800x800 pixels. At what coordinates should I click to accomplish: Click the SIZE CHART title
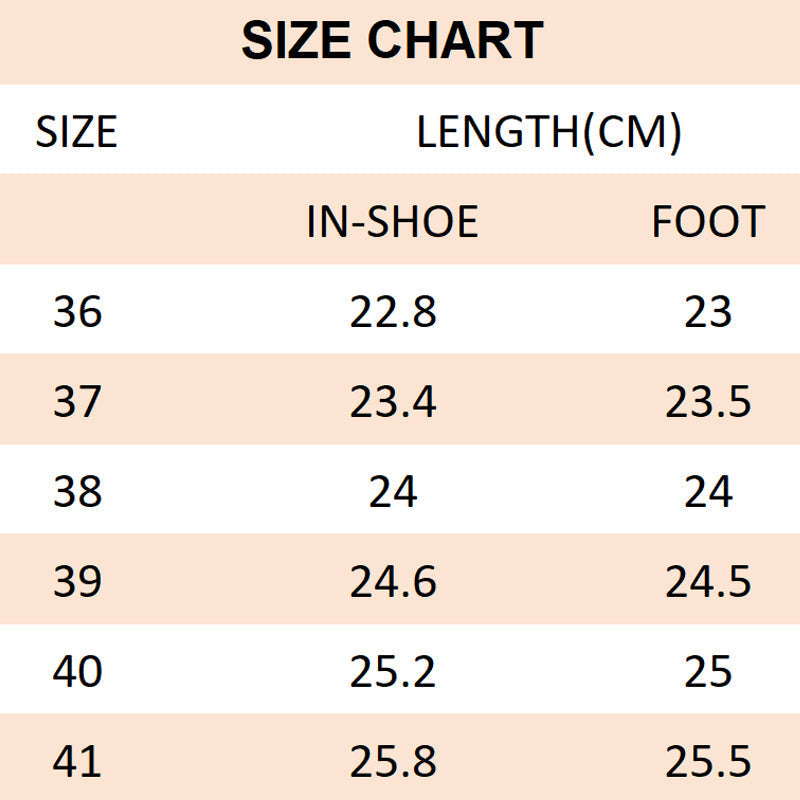(392, 42)
